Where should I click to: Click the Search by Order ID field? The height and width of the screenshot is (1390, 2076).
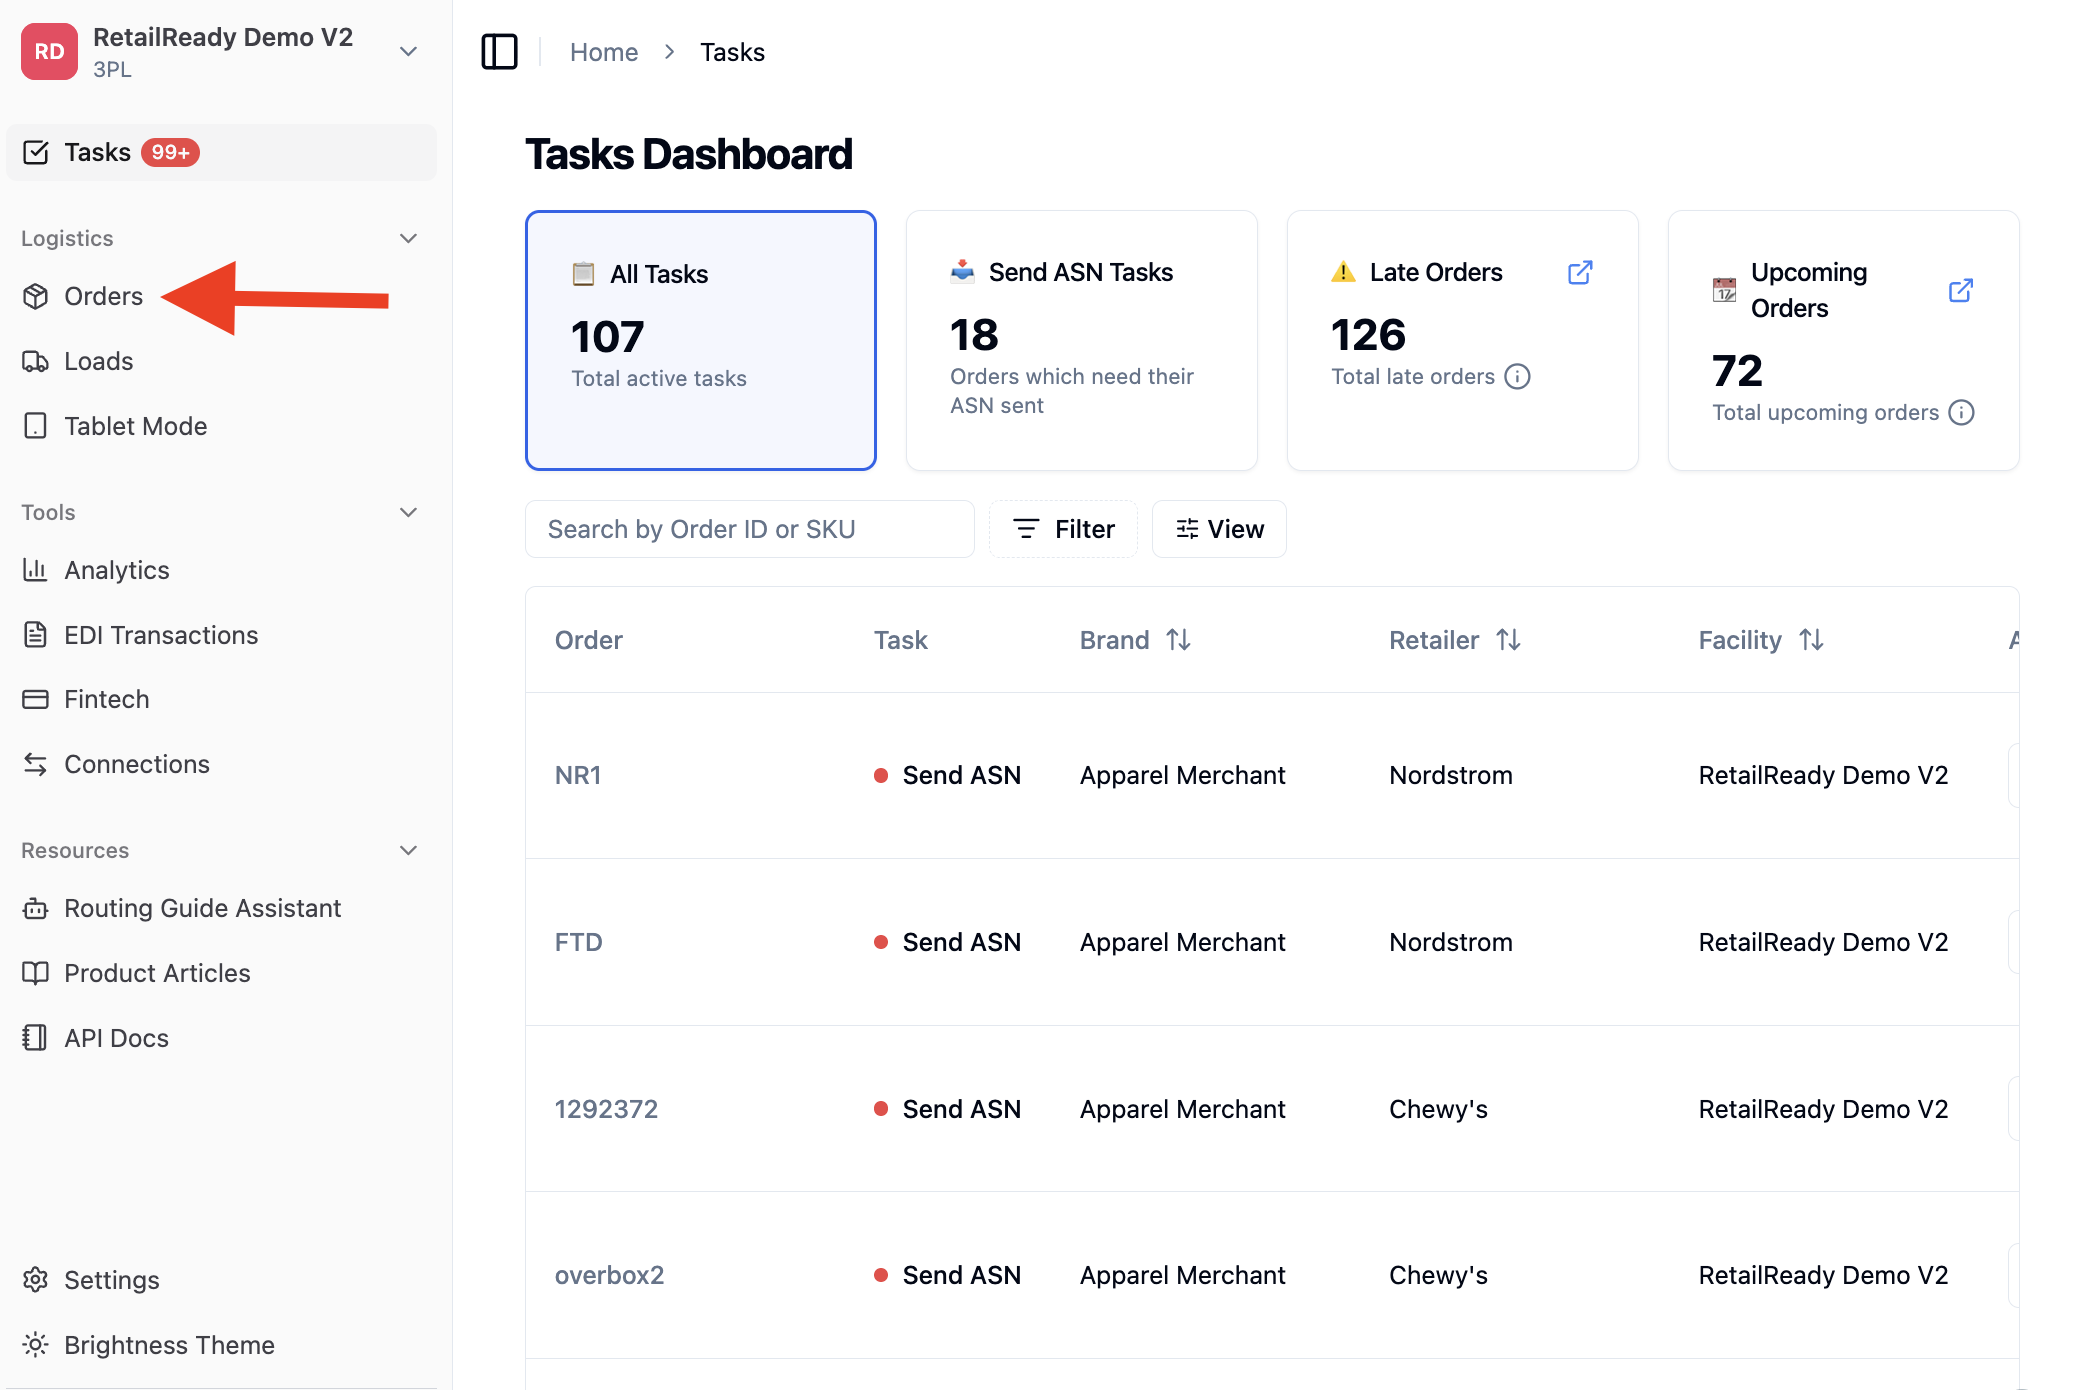[750, 529]
